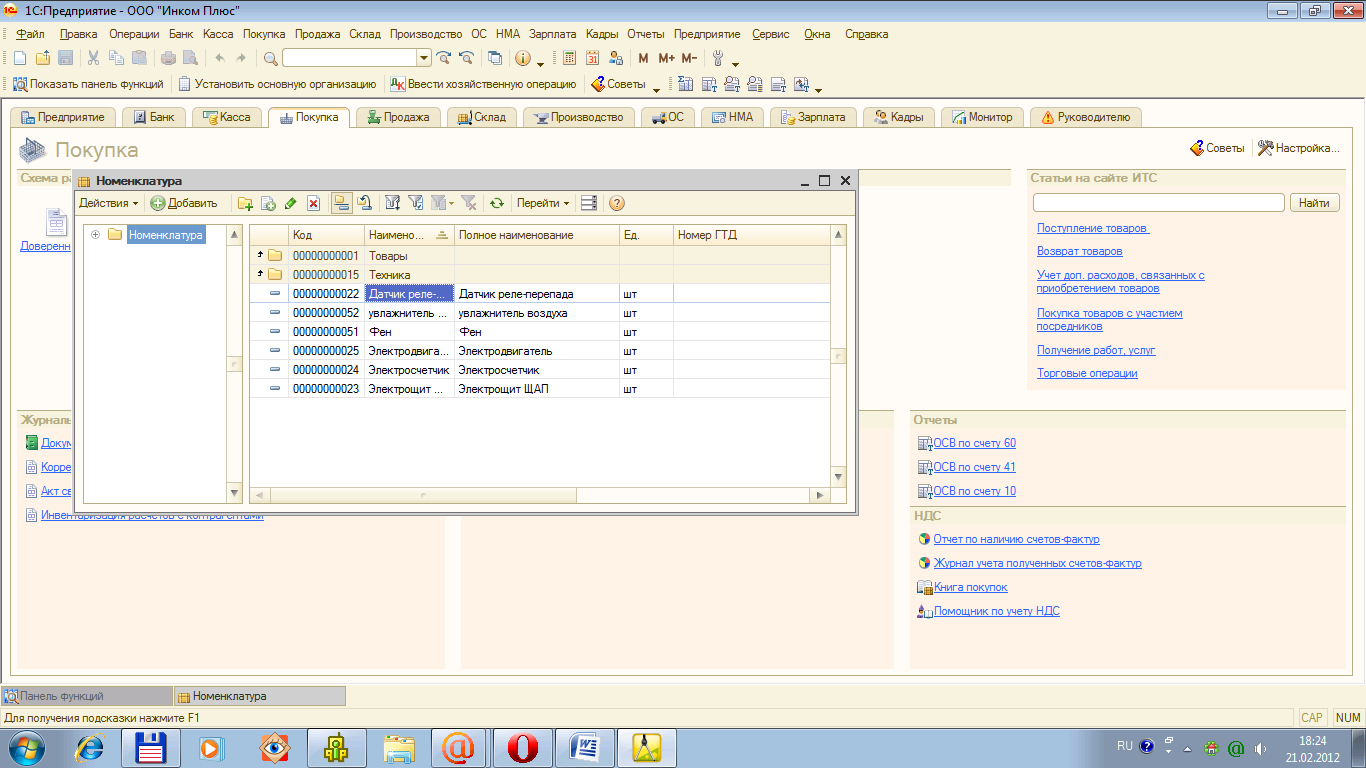Open the search field dropdown arrow in toolbar
The height and width of the screenshot is (768, 1366).
coord(423,58)
